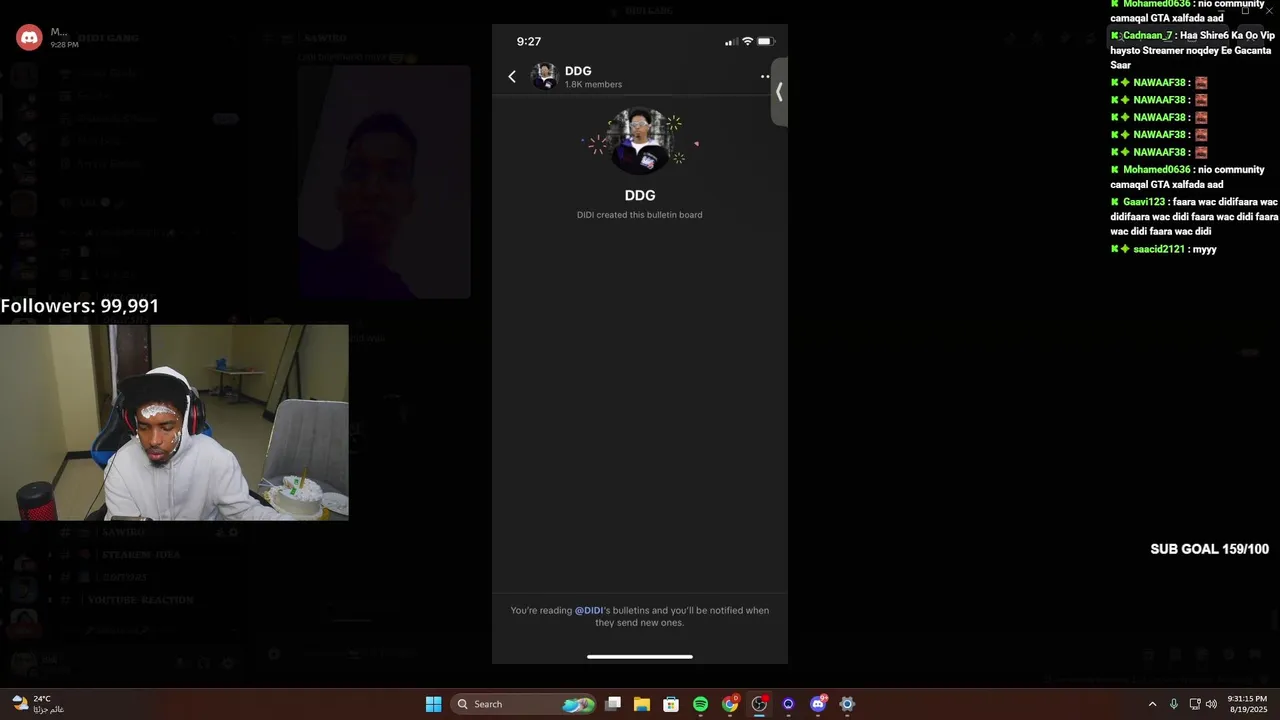Go back using the phone's back arrow
Viewport: 1280px width, 720px height.
click(x=512, y=76)
